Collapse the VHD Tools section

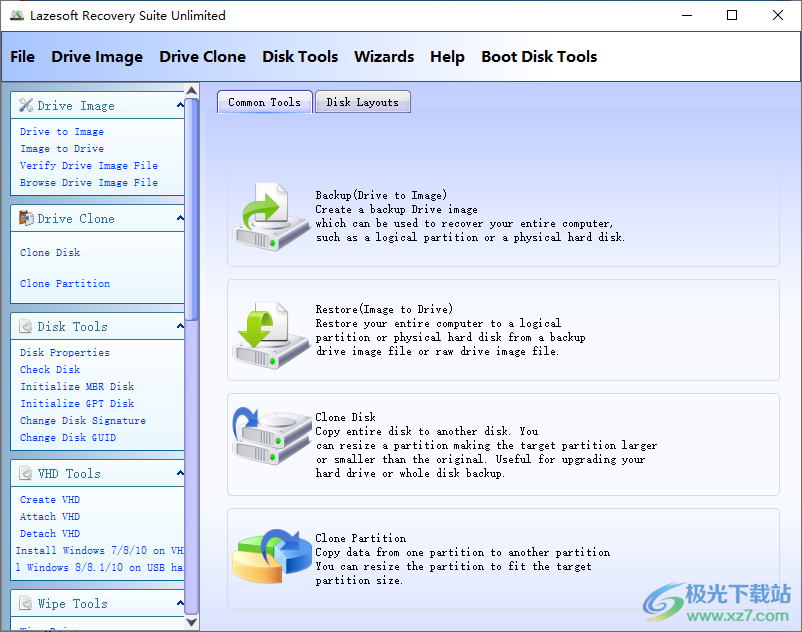[178, 472]
